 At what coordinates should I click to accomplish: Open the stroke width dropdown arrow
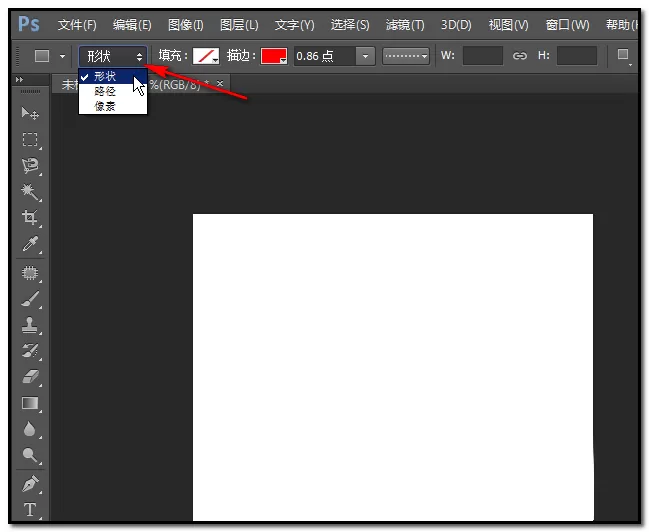[365, 56]
